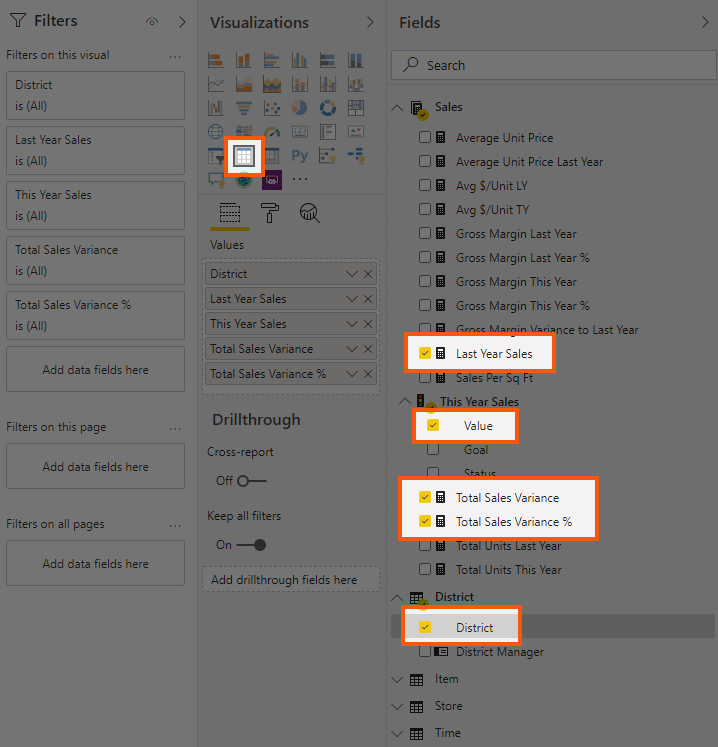Uncheck Value under This Year Sales
The height and width of the screenshot is (747, 718).
(433, 425)
